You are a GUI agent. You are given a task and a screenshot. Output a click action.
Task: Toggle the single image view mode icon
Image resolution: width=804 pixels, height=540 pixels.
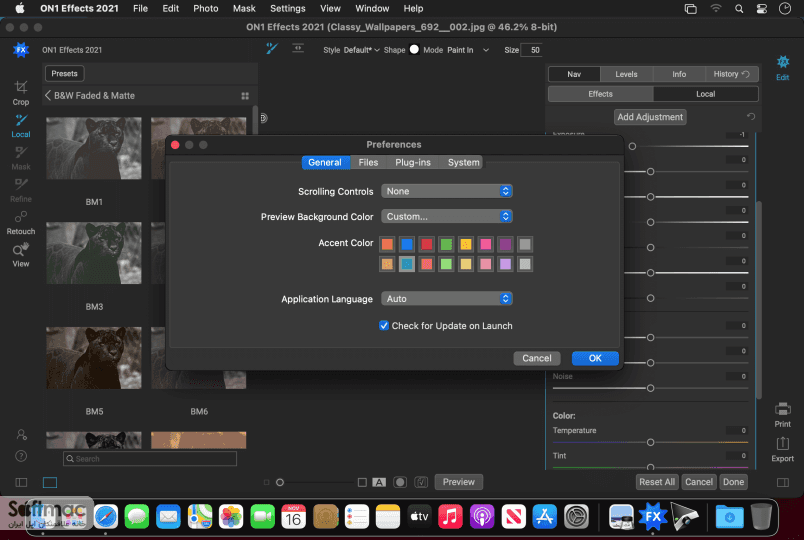point(50,482)
